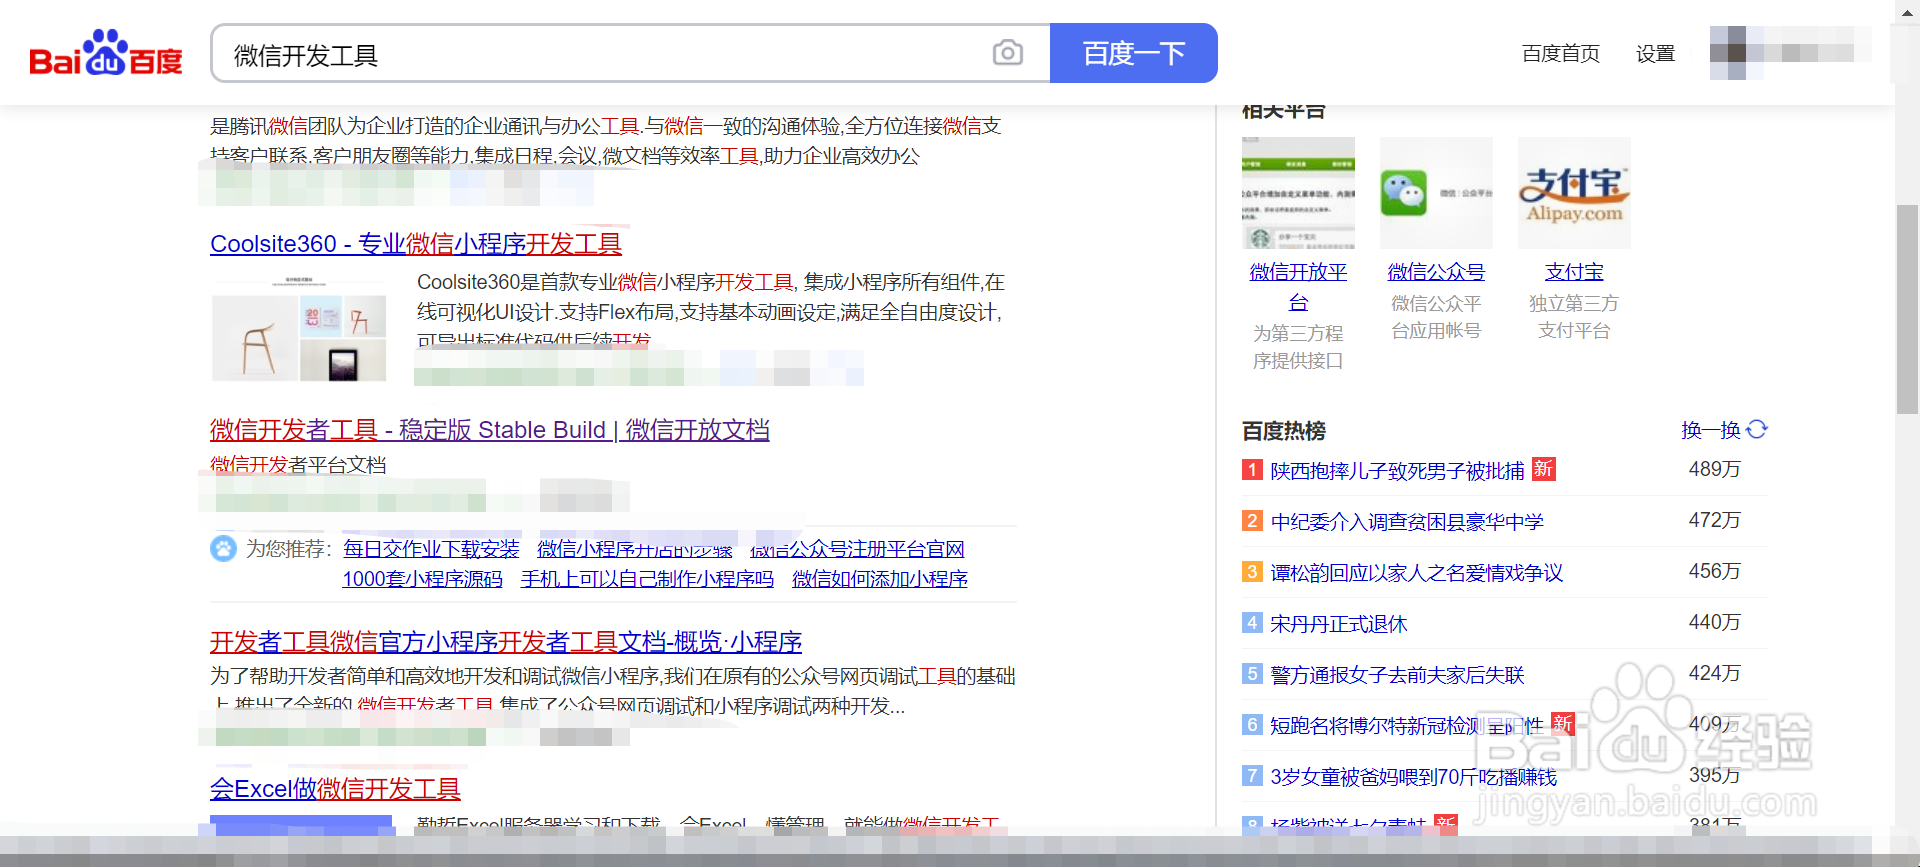Click 微信公众号 thumbnail image
Screen dimensions: 1920x867
pos(1436,193)
